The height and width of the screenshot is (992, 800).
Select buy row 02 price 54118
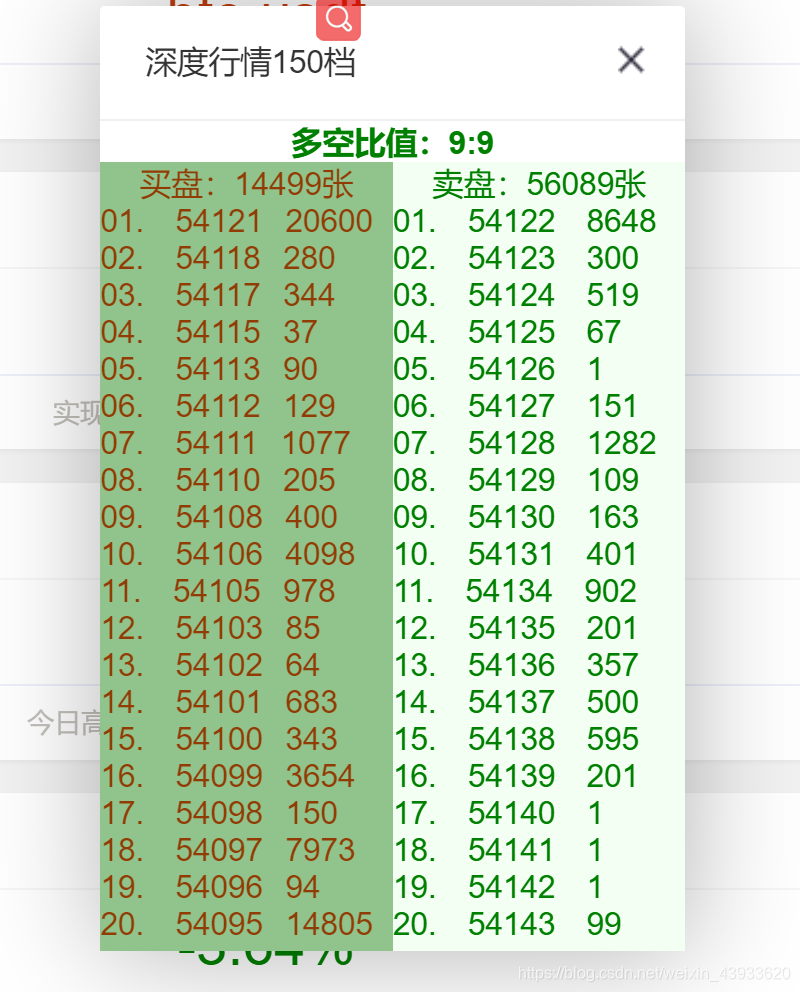coord(218,258)
